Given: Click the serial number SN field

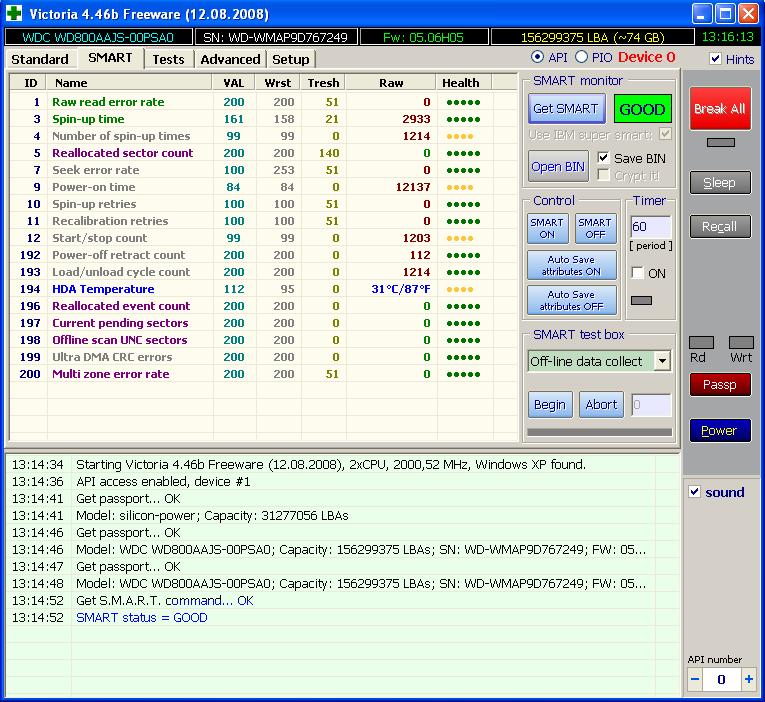Looking at the screenshot, I should click(276, 37).
